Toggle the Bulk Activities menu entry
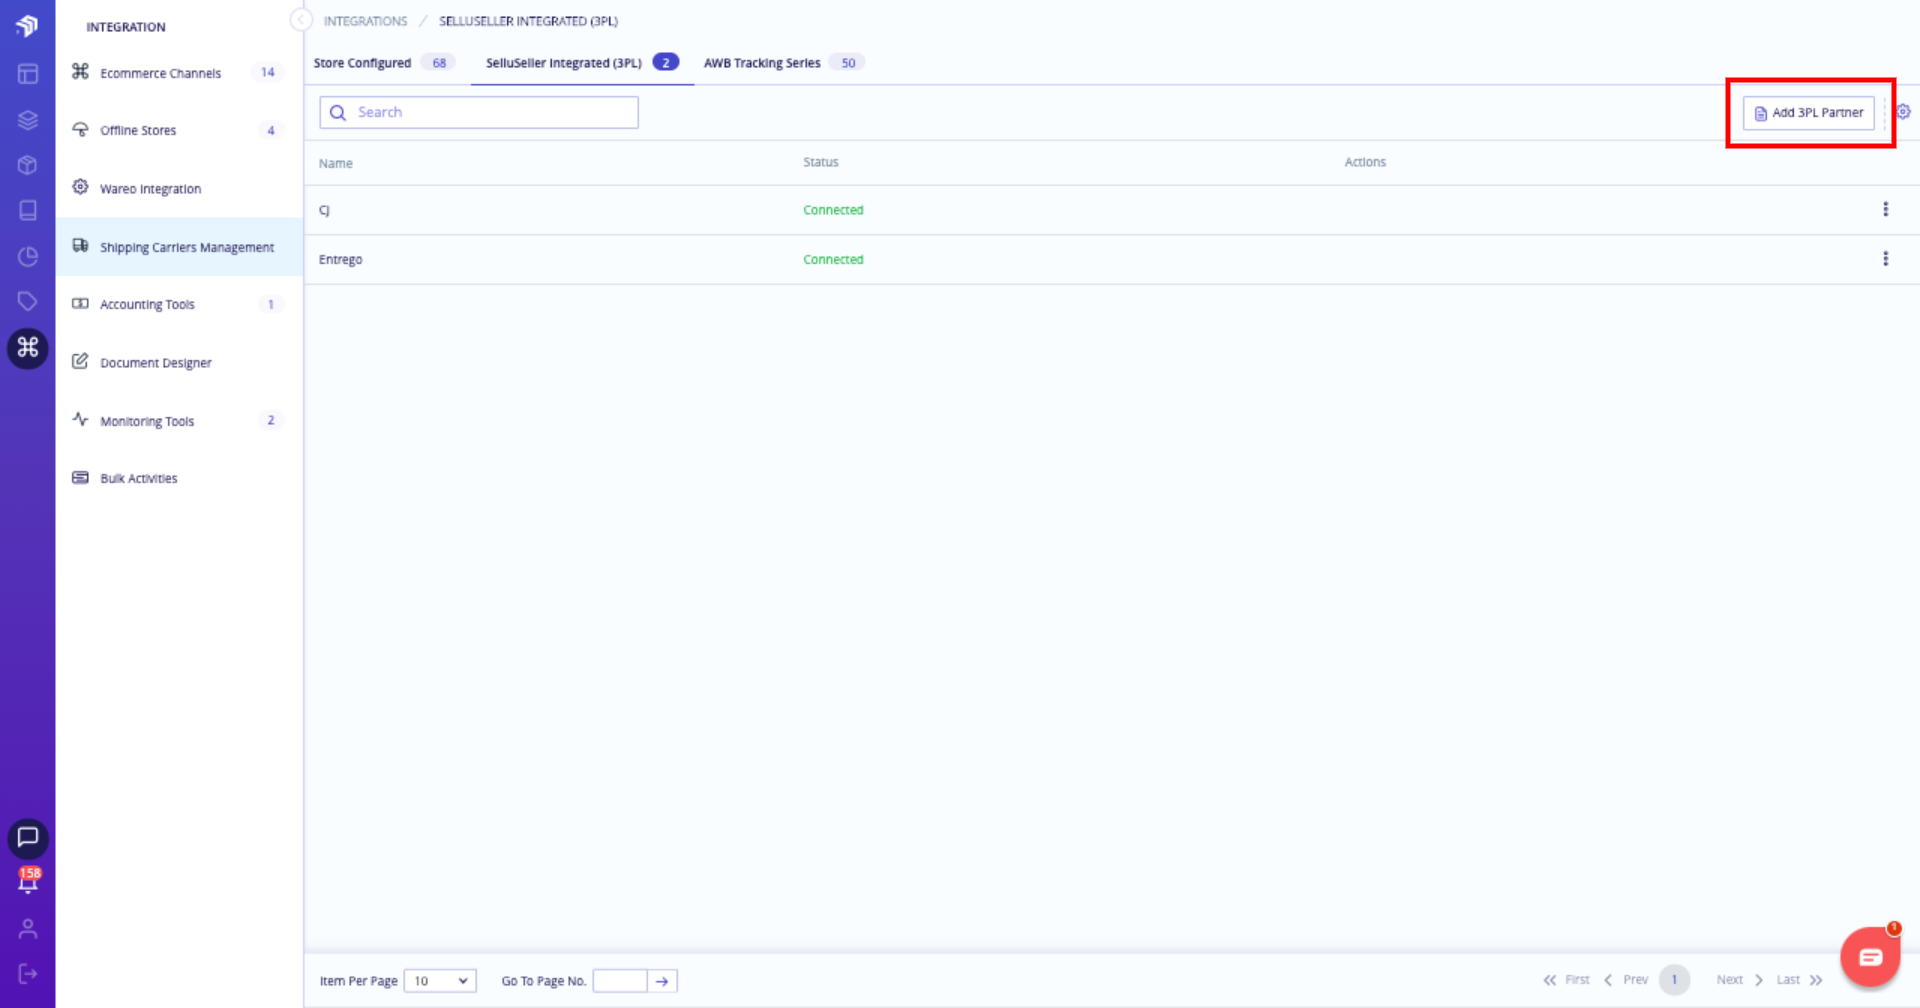The width and height of the screenshot is (1920, 1008). [x=138, y=477]
